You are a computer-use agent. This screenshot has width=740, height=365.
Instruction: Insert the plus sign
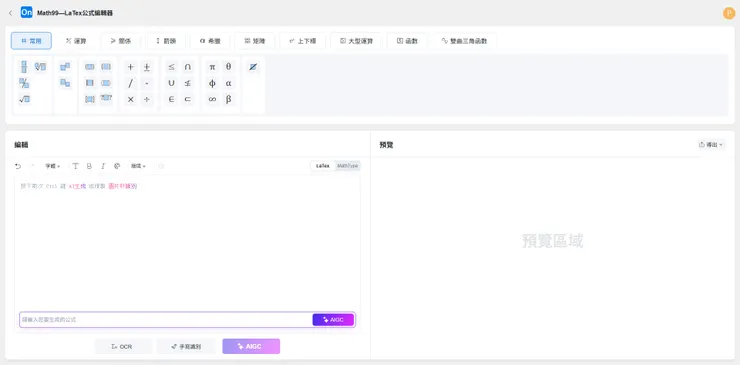coord(131,67)
